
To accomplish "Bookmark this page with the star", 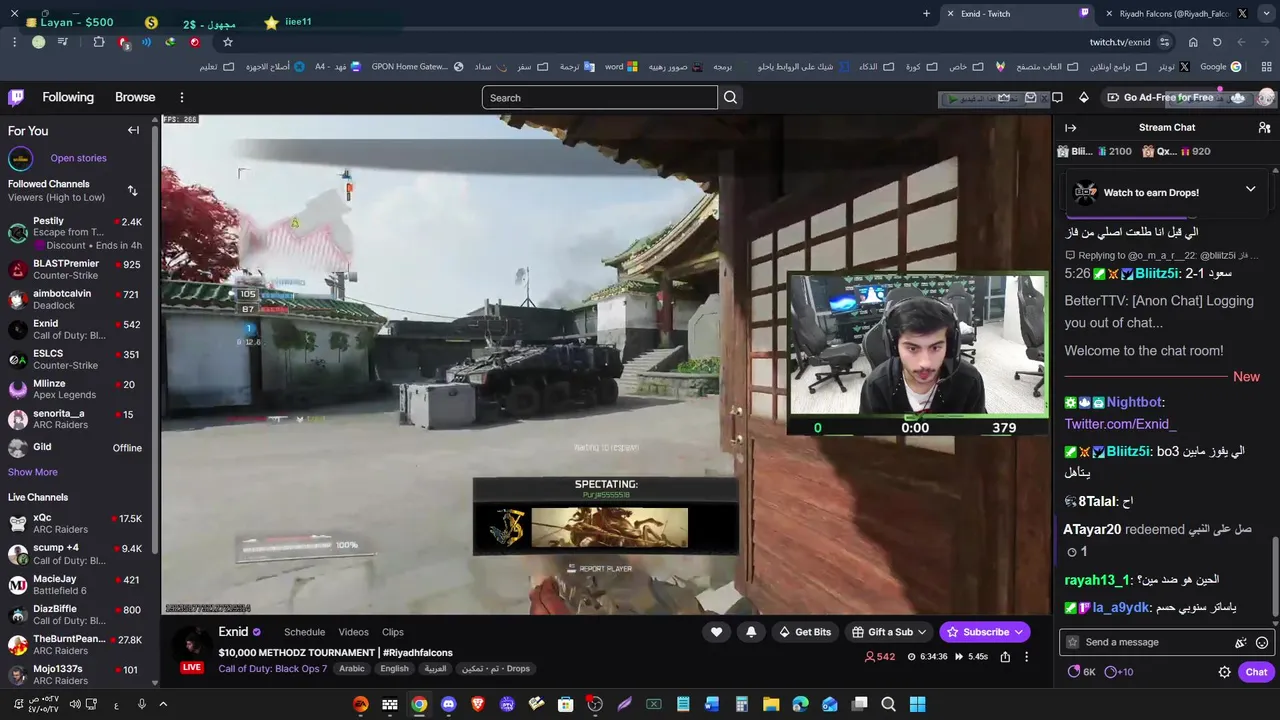I will coord(228,42).
